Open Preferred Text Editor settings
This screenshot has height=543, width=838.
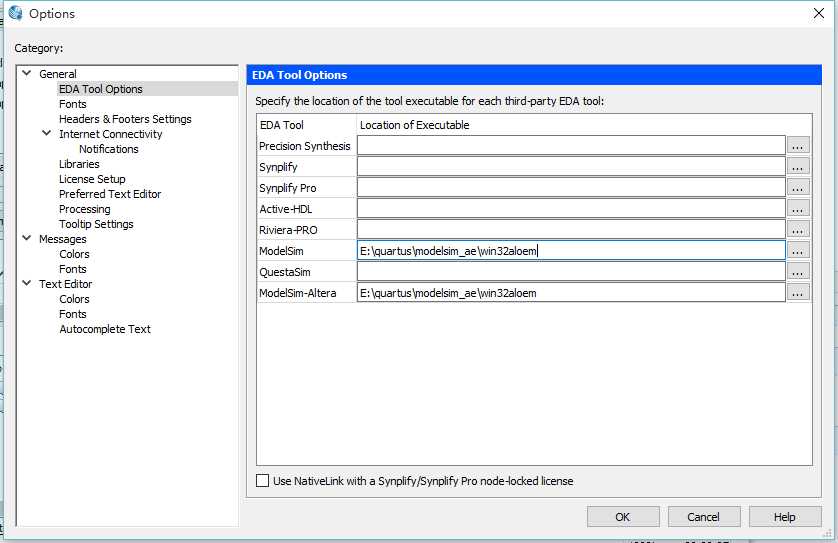[110, 194]
